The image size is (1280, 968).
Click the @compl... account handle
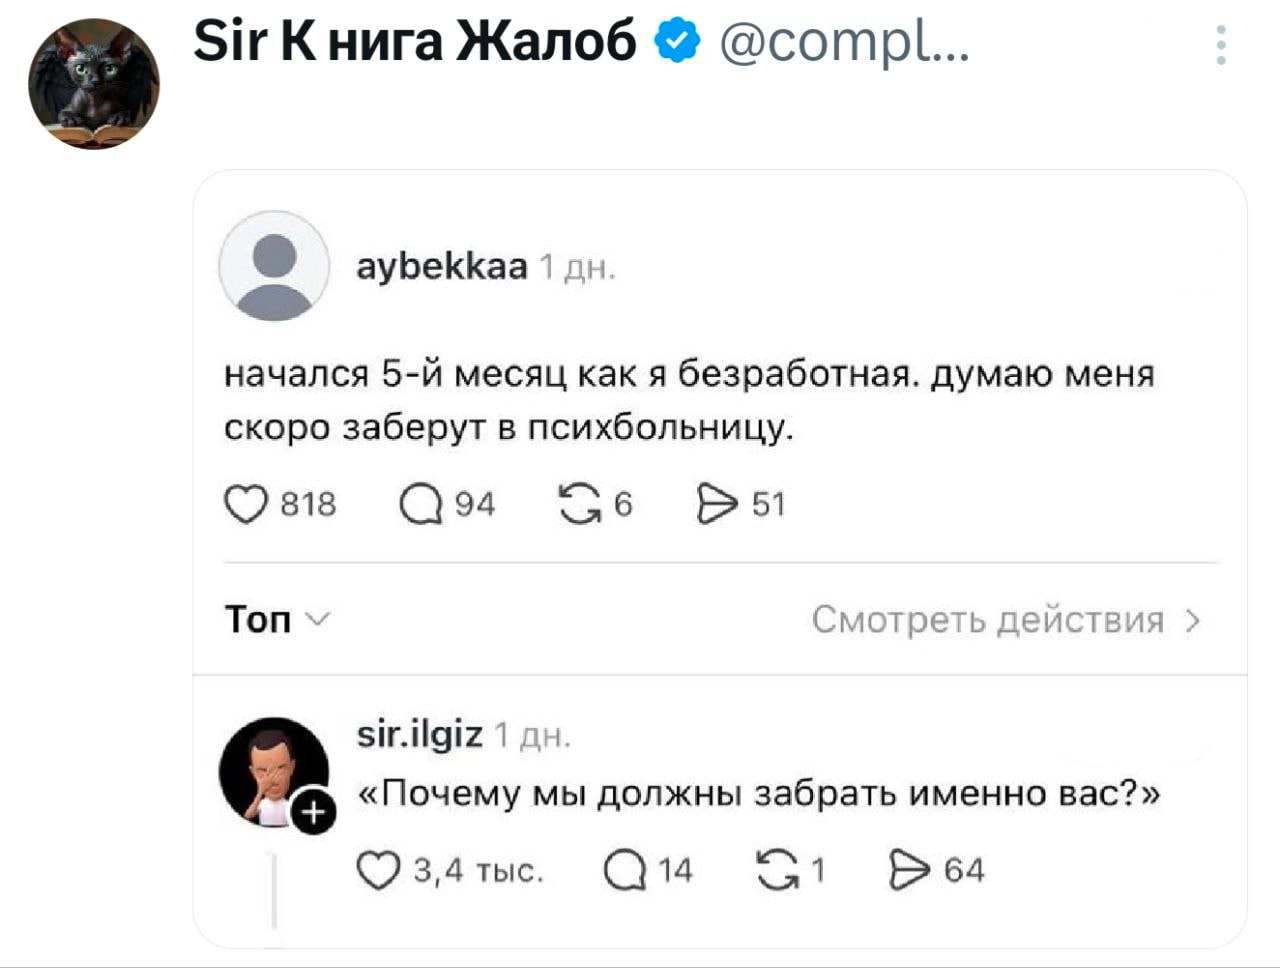pos(843,42)
